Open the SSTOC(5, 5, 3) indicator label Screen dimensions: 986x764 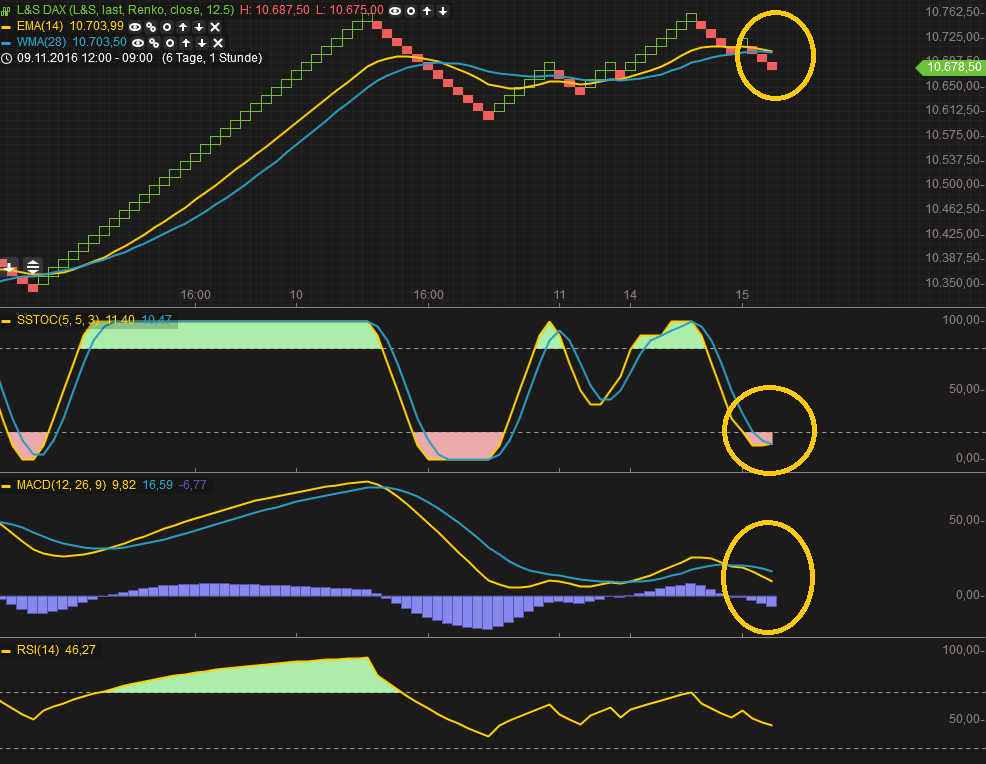(60, 319)
